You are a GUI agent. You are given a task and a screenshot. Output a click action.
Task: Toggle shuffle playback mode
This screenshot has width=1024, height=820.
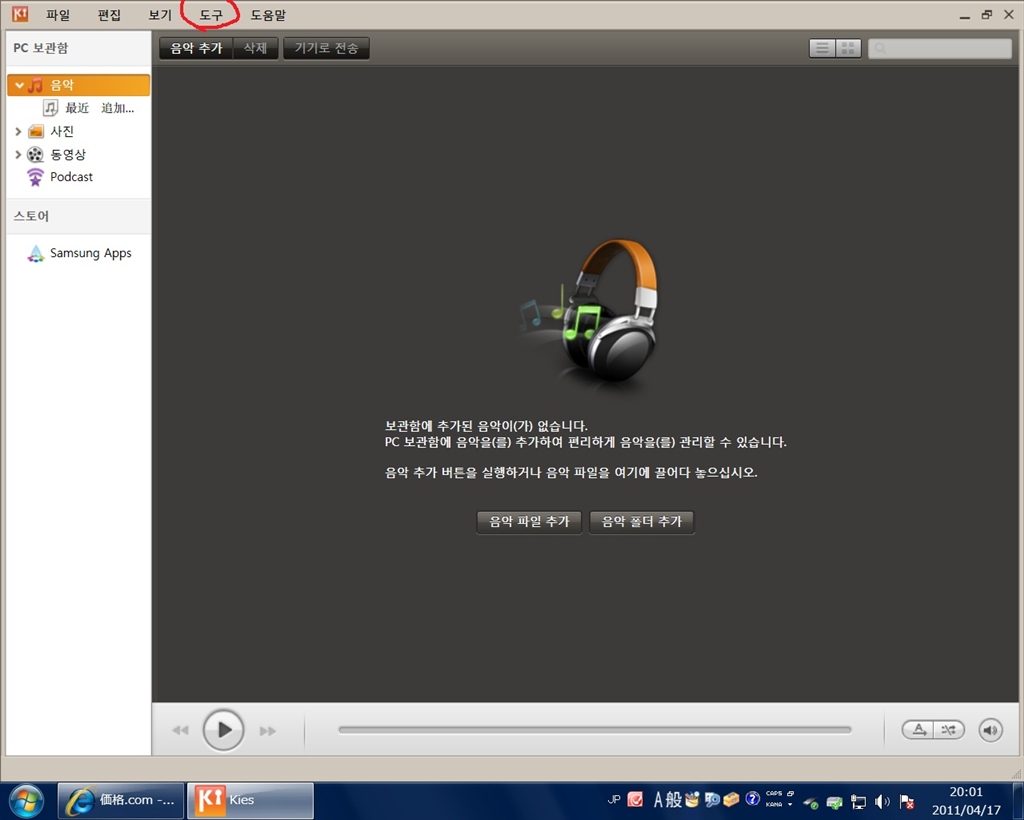pos(949,730)
